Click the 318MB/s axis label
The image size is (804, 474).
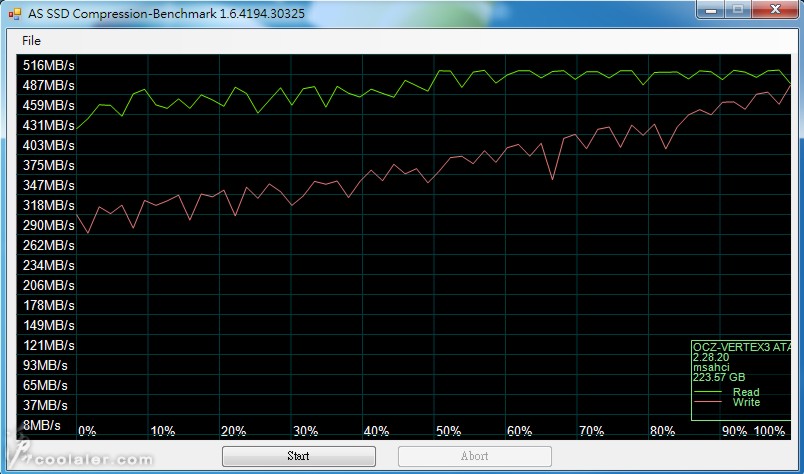[x=48, y=205]
